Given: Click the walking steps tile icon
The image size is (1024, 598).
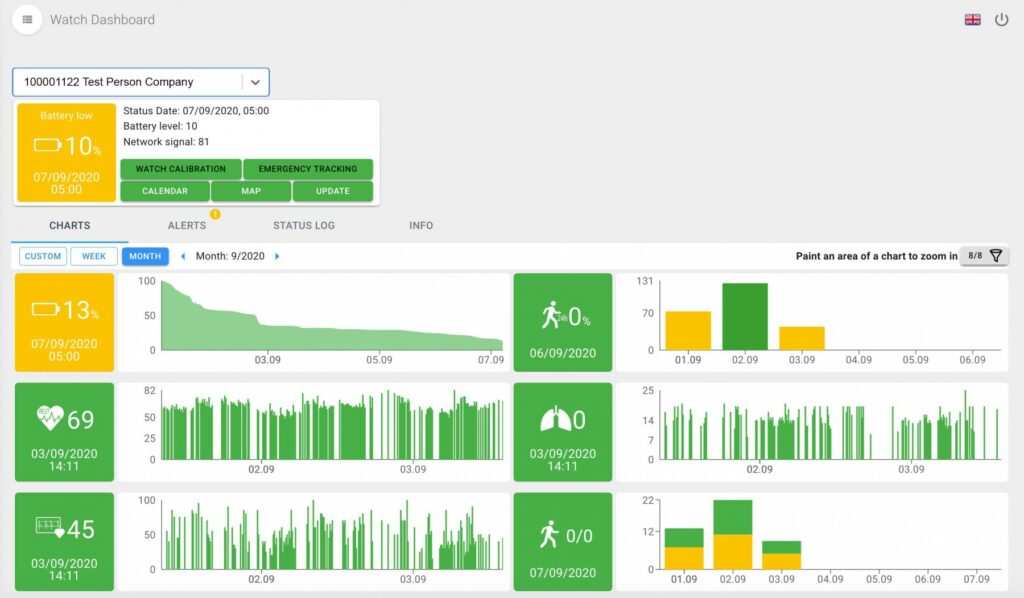Looking at the screenshot, I should [x=548, y=535].
